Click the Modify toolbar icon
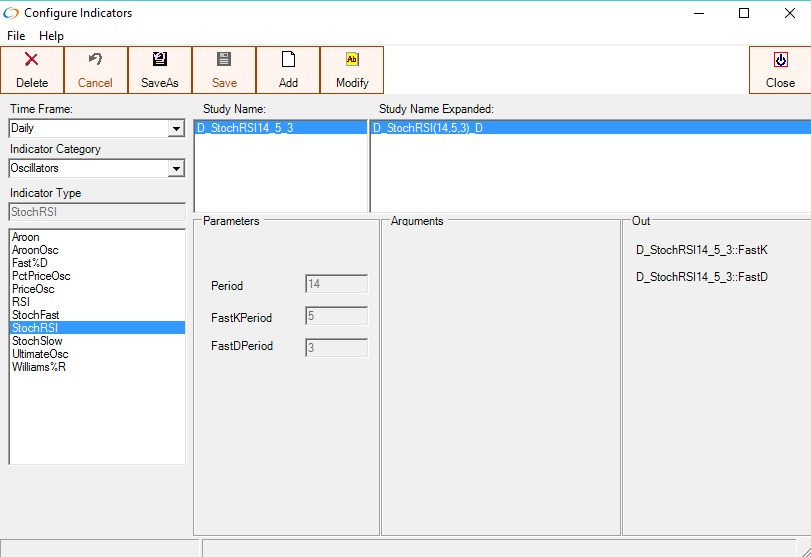 pos(352,61)
